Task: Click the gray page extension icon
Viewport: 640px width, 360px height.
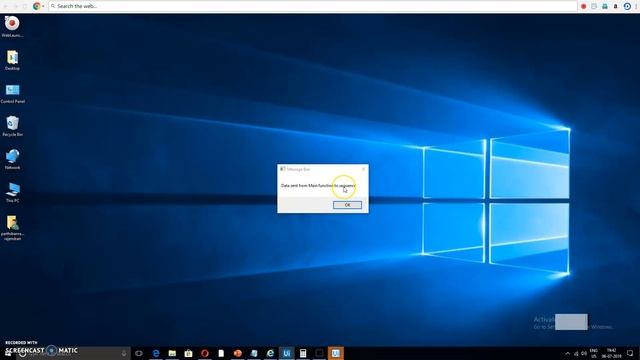Action: click(594, 6)
